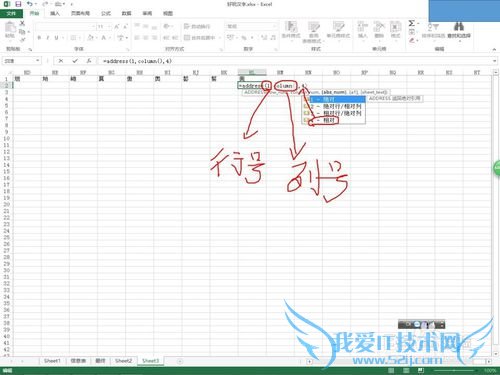Open Find and Select binoculars
The width and height of the screenshot is (500, 375).
(459, 30)
